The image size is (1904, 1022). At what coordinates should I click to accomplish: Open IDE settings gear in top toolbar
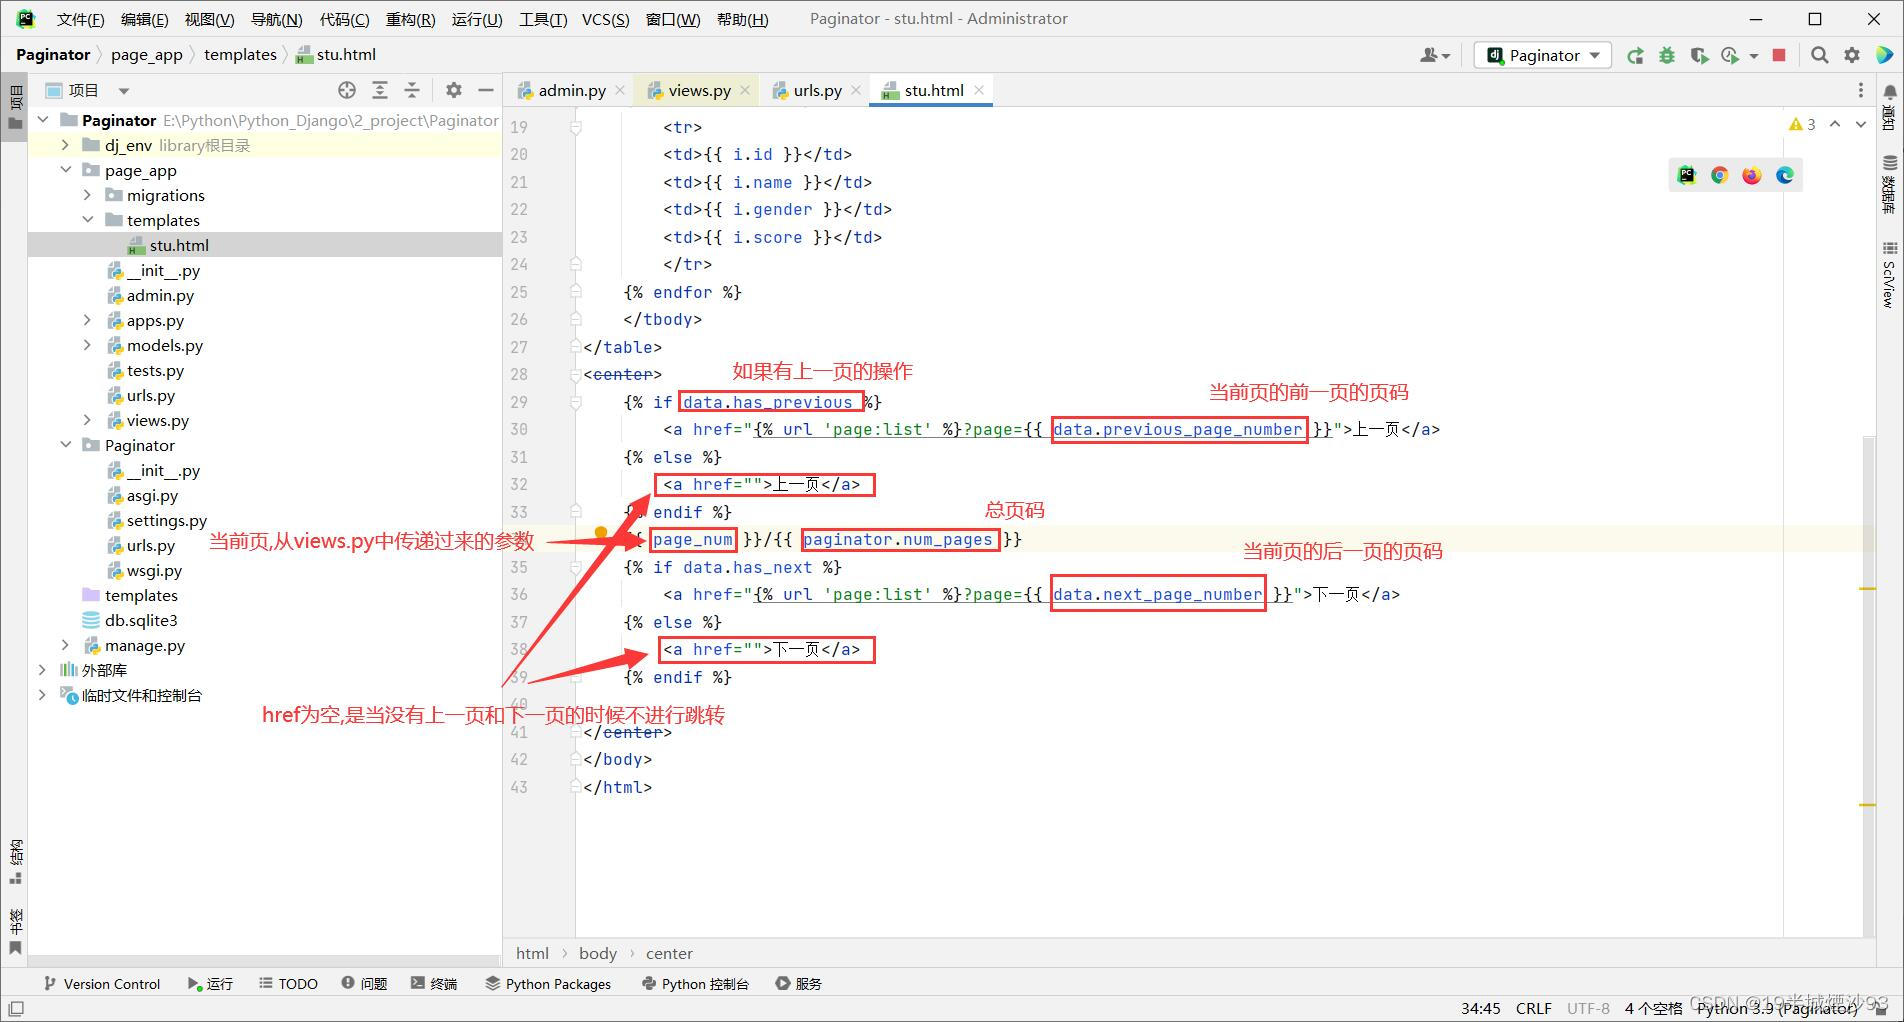click(x=1852, y=56)
